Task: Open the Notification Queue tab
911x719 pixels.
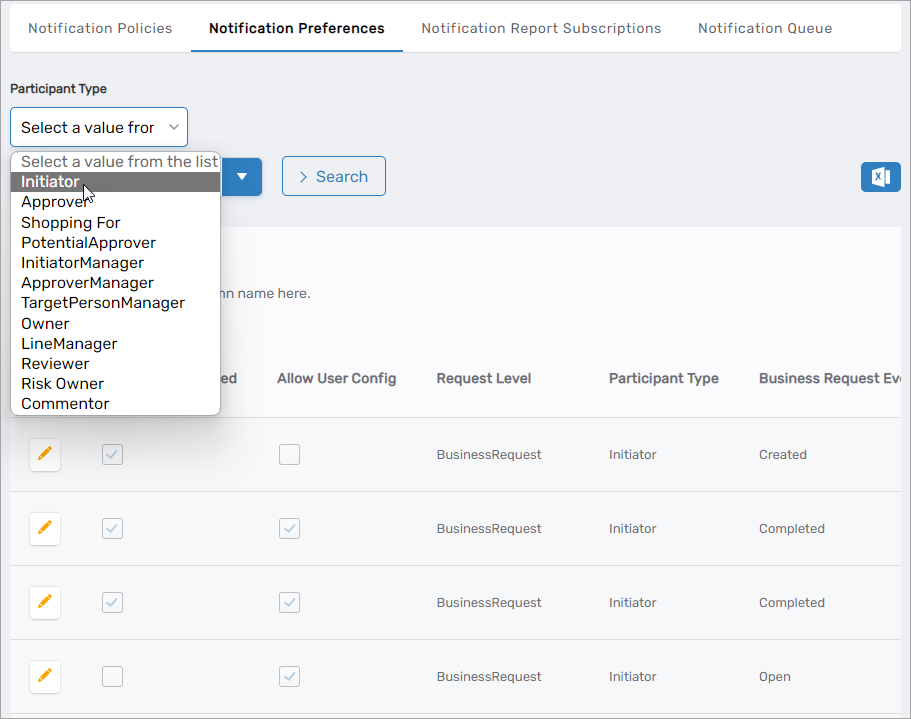Action: coord(764,28)
